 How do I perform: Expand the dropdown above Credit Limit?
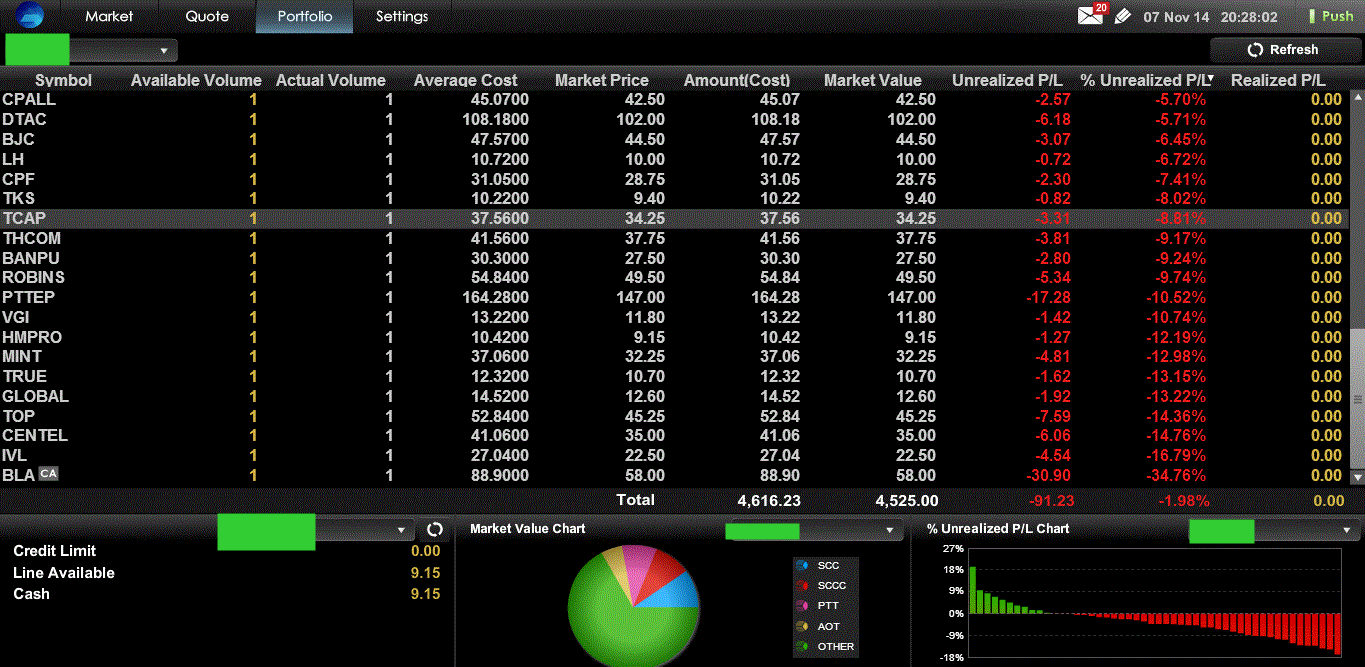tap(403, 530)
